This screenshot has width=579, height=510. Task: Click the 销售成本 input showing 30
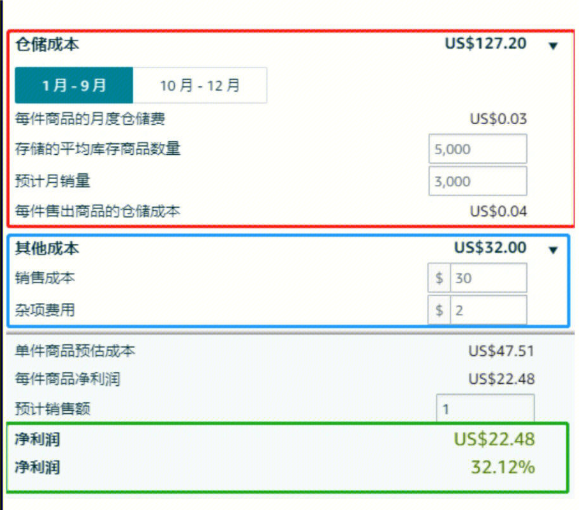[488, 278]
